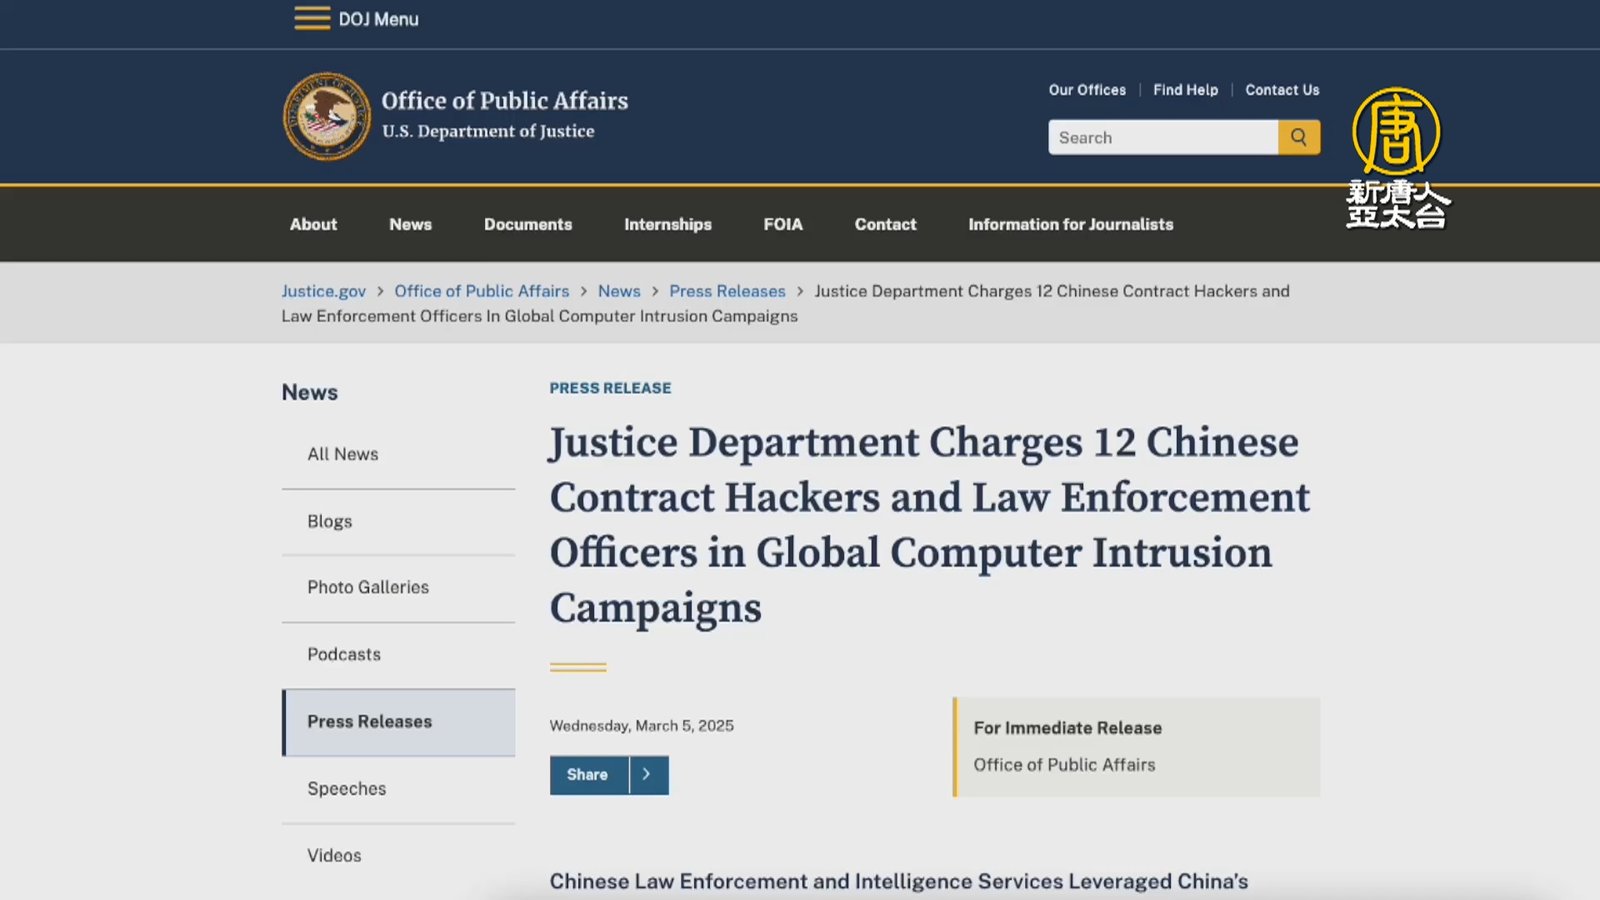
Task: Click the Share button
Action: 588,775
